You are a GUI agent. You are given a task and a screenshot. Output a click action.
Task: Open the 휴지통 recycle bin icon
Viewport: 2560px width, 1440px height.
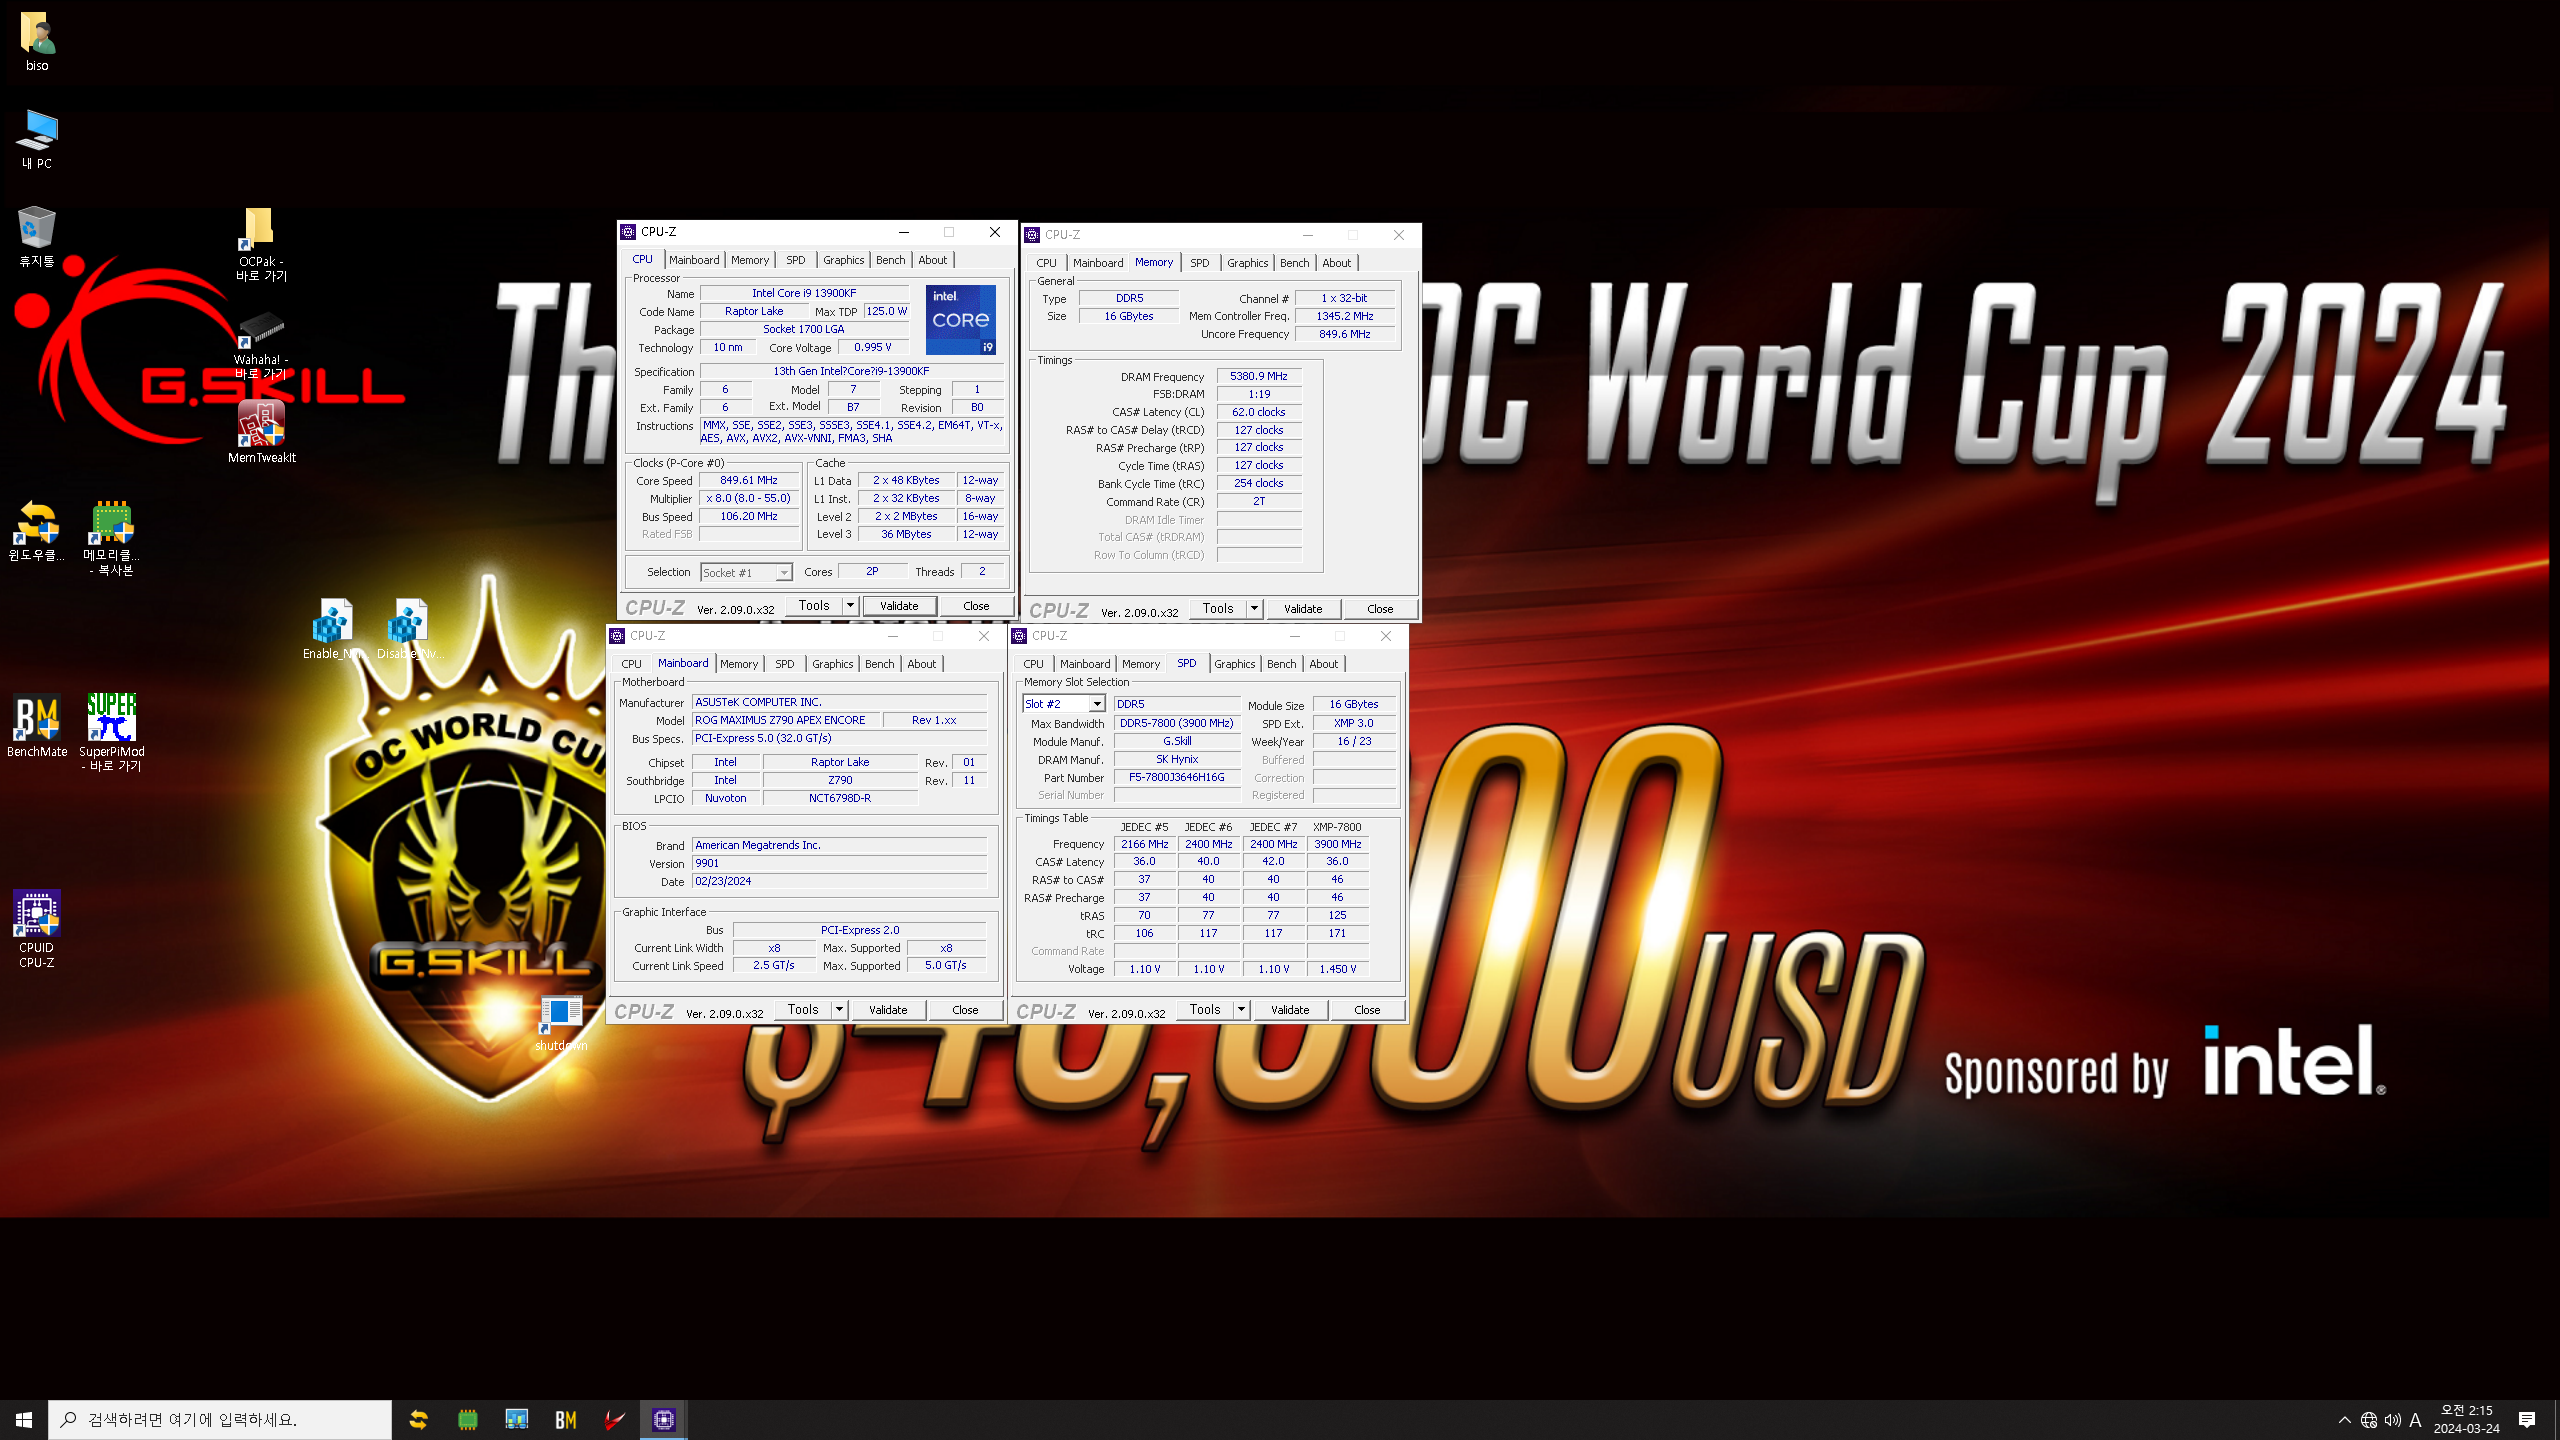pyautogui.click(x=37, y=236)
